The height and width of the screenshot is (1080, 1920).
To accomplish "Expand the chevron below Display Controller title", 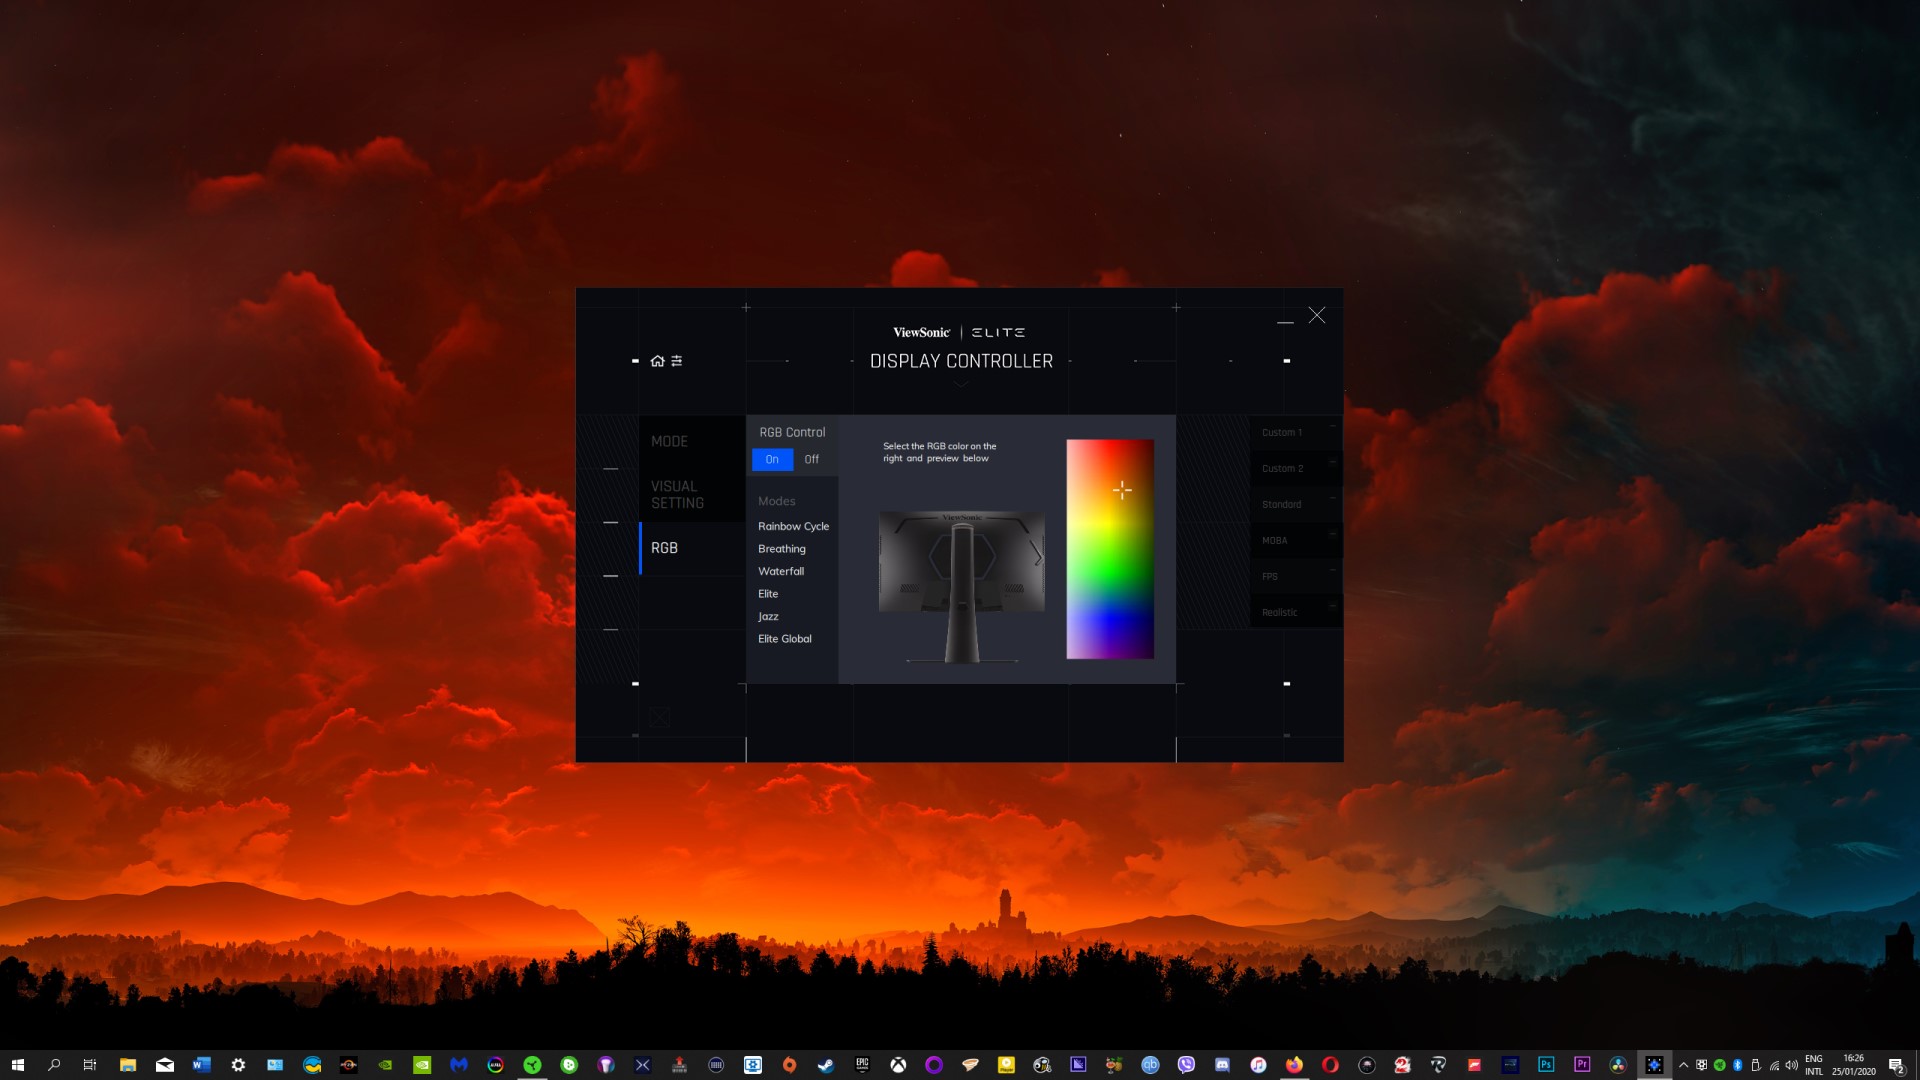I will 960,383.
